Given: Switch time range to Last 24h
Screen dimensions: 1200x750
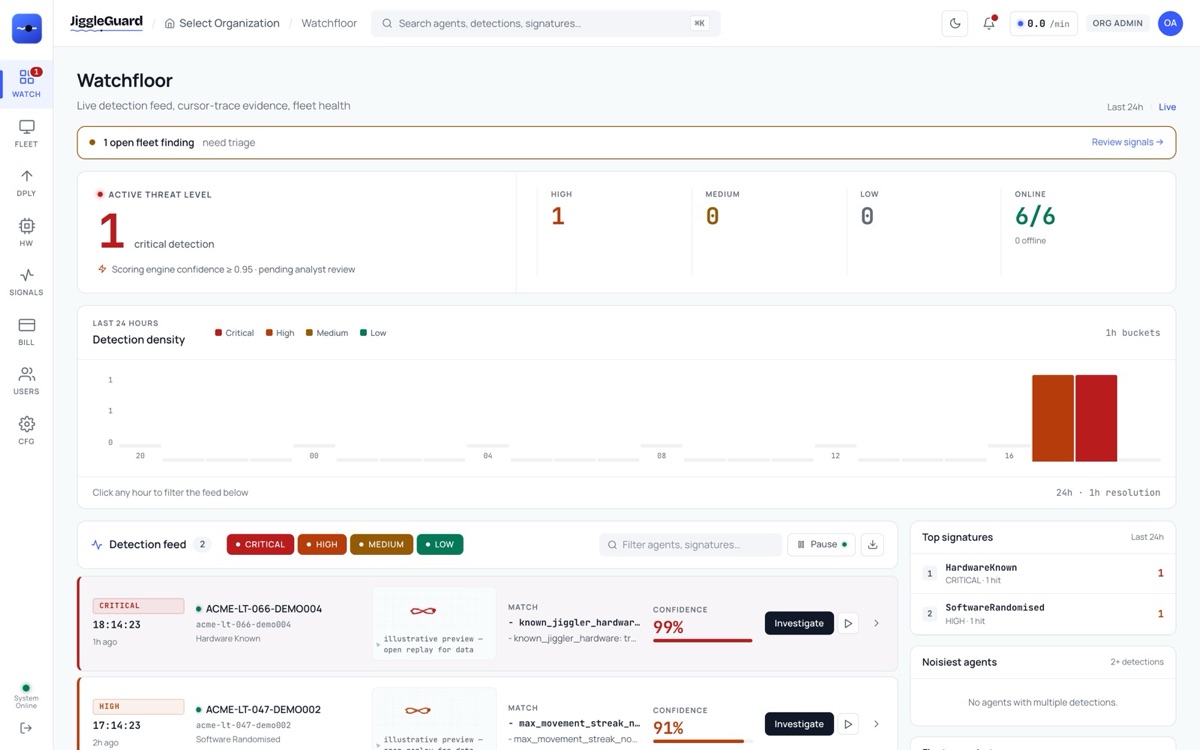Looking at the screenshot, I should tap(1125, 107).
